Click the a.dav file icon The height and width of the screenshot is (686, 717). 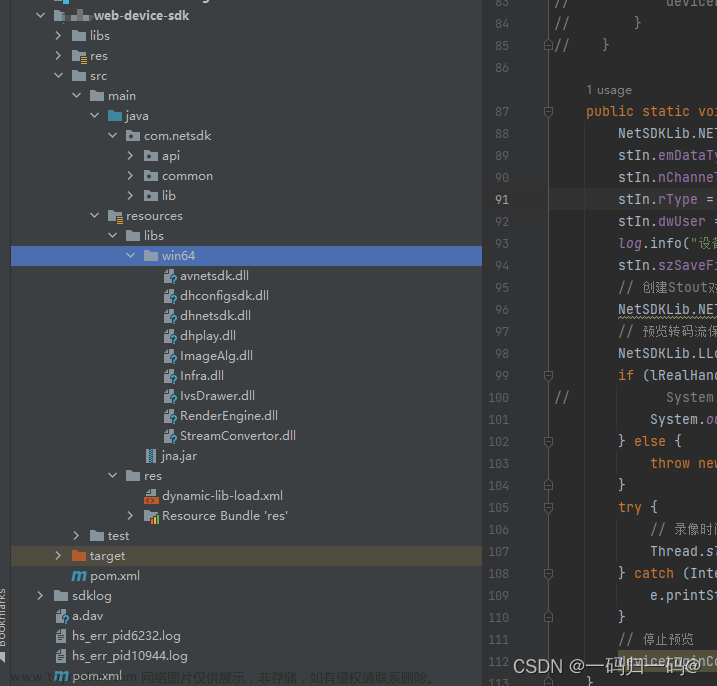pyautogui.click(x=62, y=616)
